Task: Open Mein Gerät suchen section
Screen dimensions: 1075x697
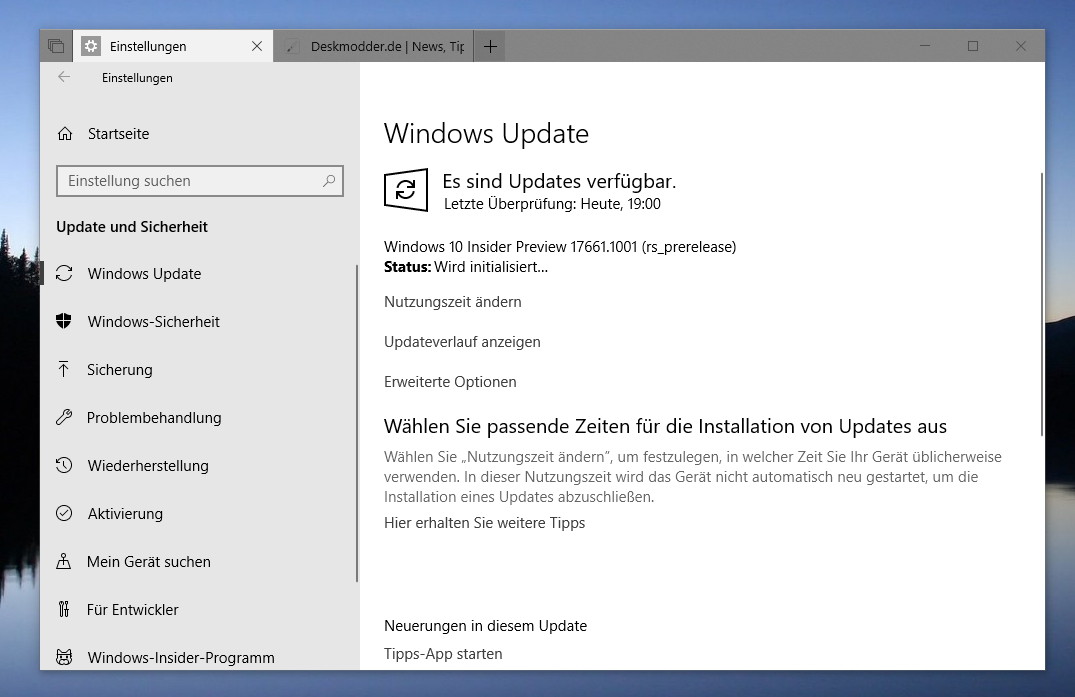Action: (149, 561)
